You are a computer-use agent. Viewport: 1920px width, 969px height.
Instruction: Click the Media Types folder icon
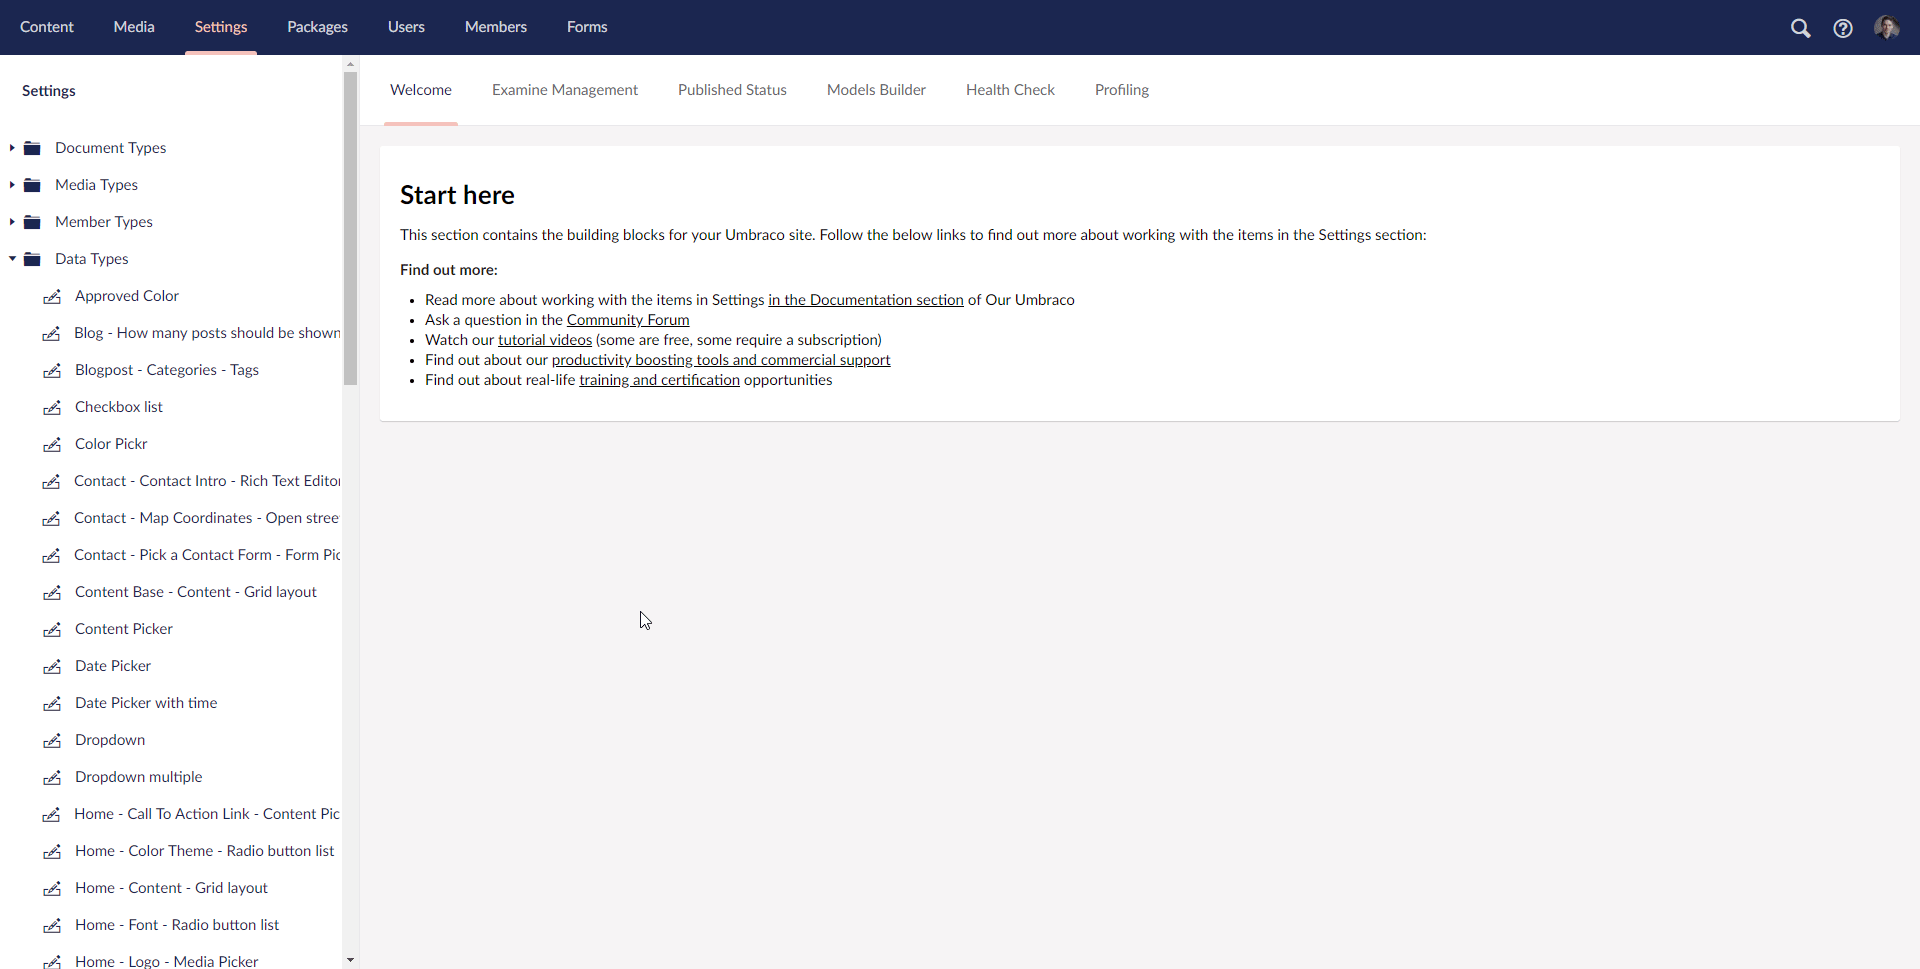pos(31,184)
